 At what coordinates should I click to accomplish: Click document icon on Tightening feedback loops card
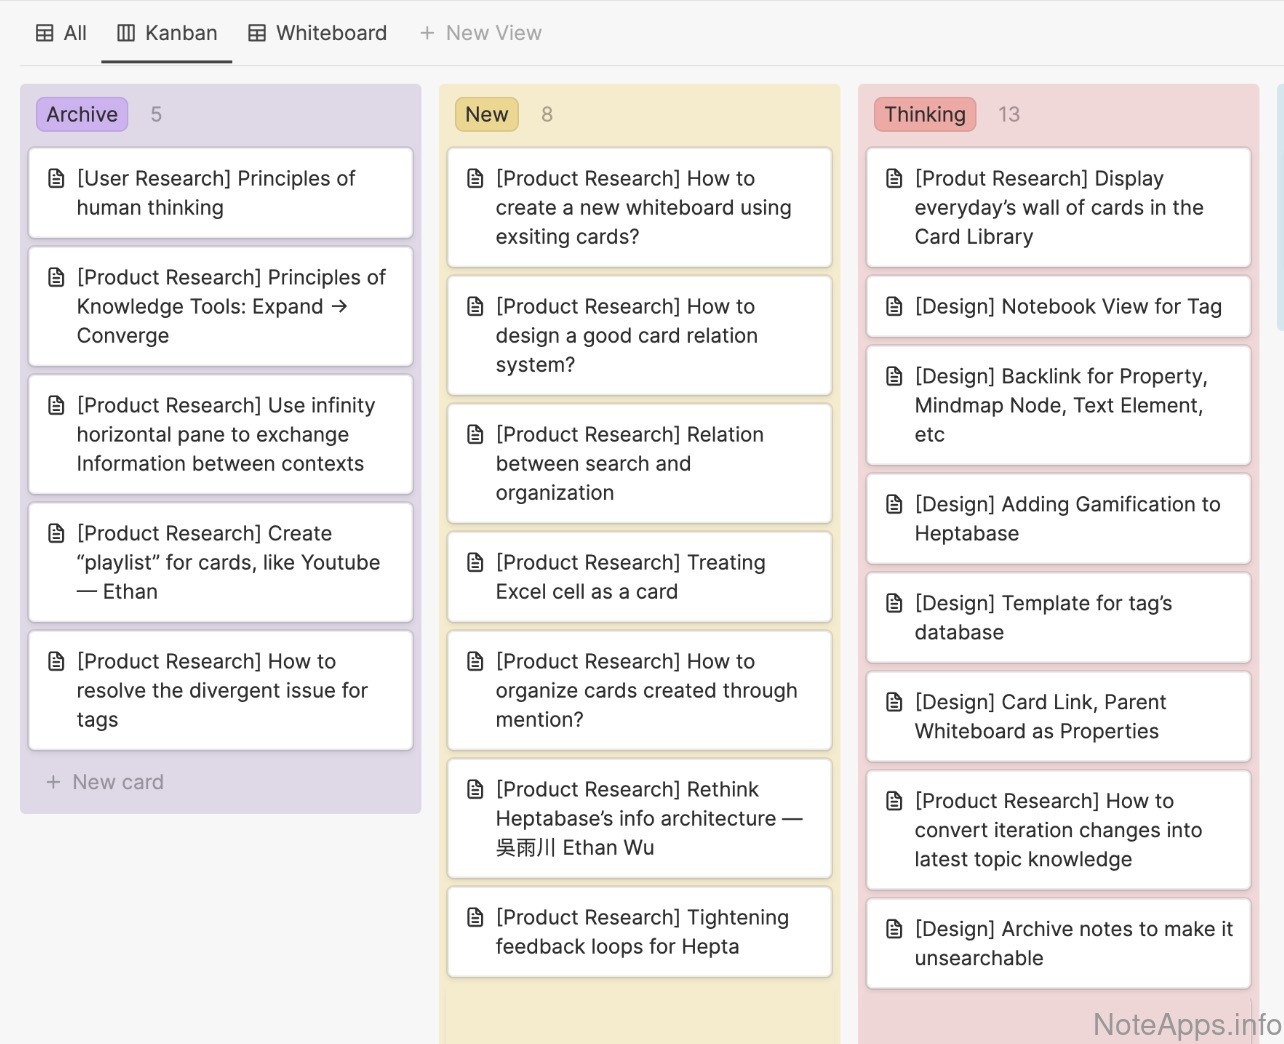[476, 918]
